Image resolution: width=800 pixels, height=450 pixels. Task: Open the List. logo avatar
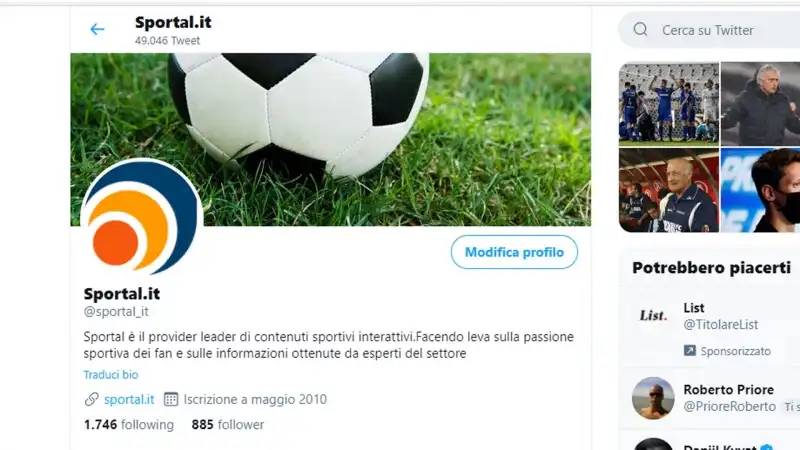point(653,316)
